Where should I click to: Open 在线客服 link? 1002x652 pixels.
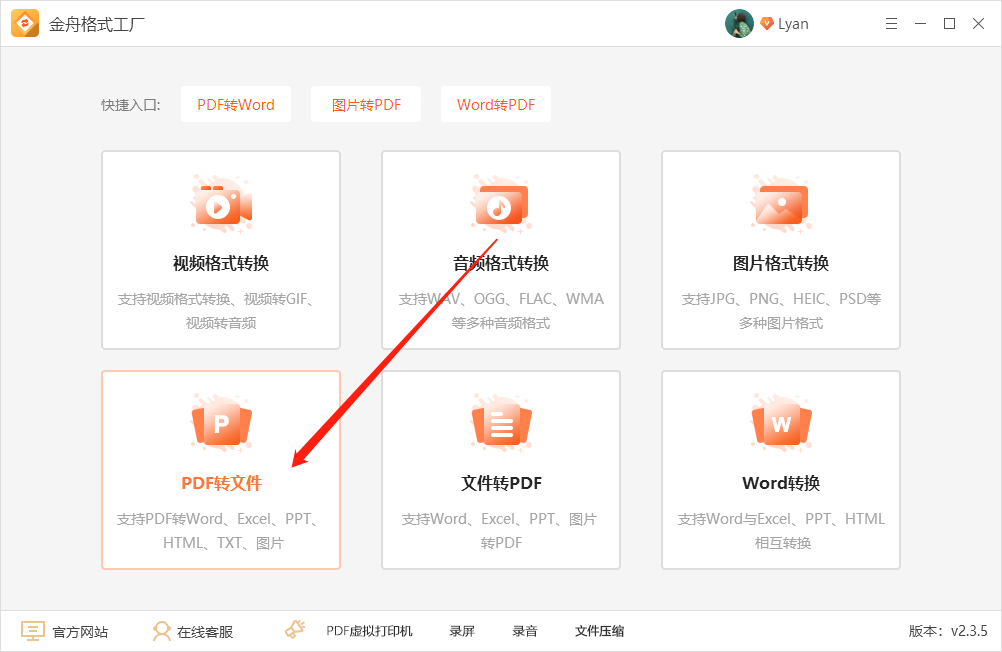[205, 632]
